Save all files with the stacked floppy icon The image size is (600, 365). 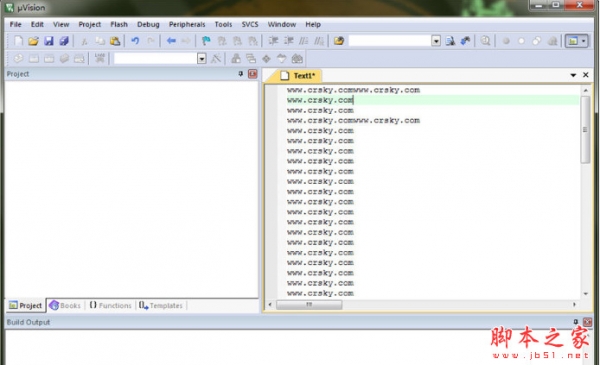(64, 41)
